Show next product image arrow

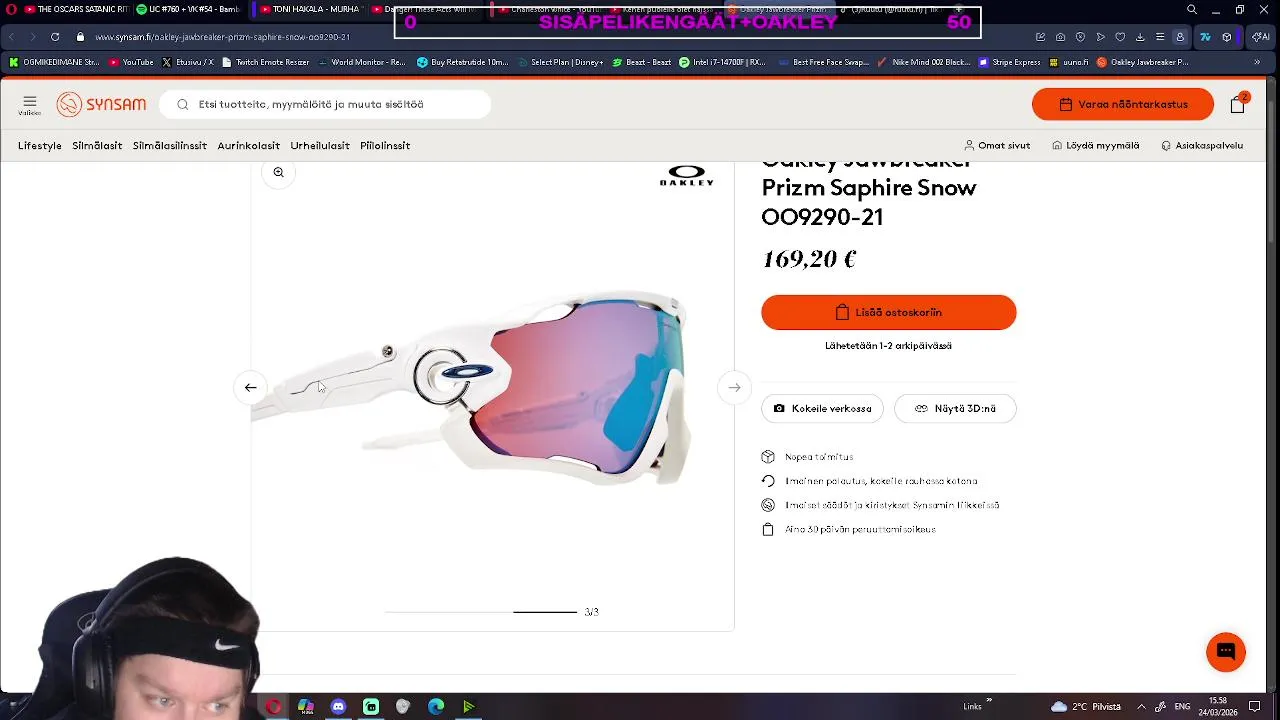pos(734,387)
